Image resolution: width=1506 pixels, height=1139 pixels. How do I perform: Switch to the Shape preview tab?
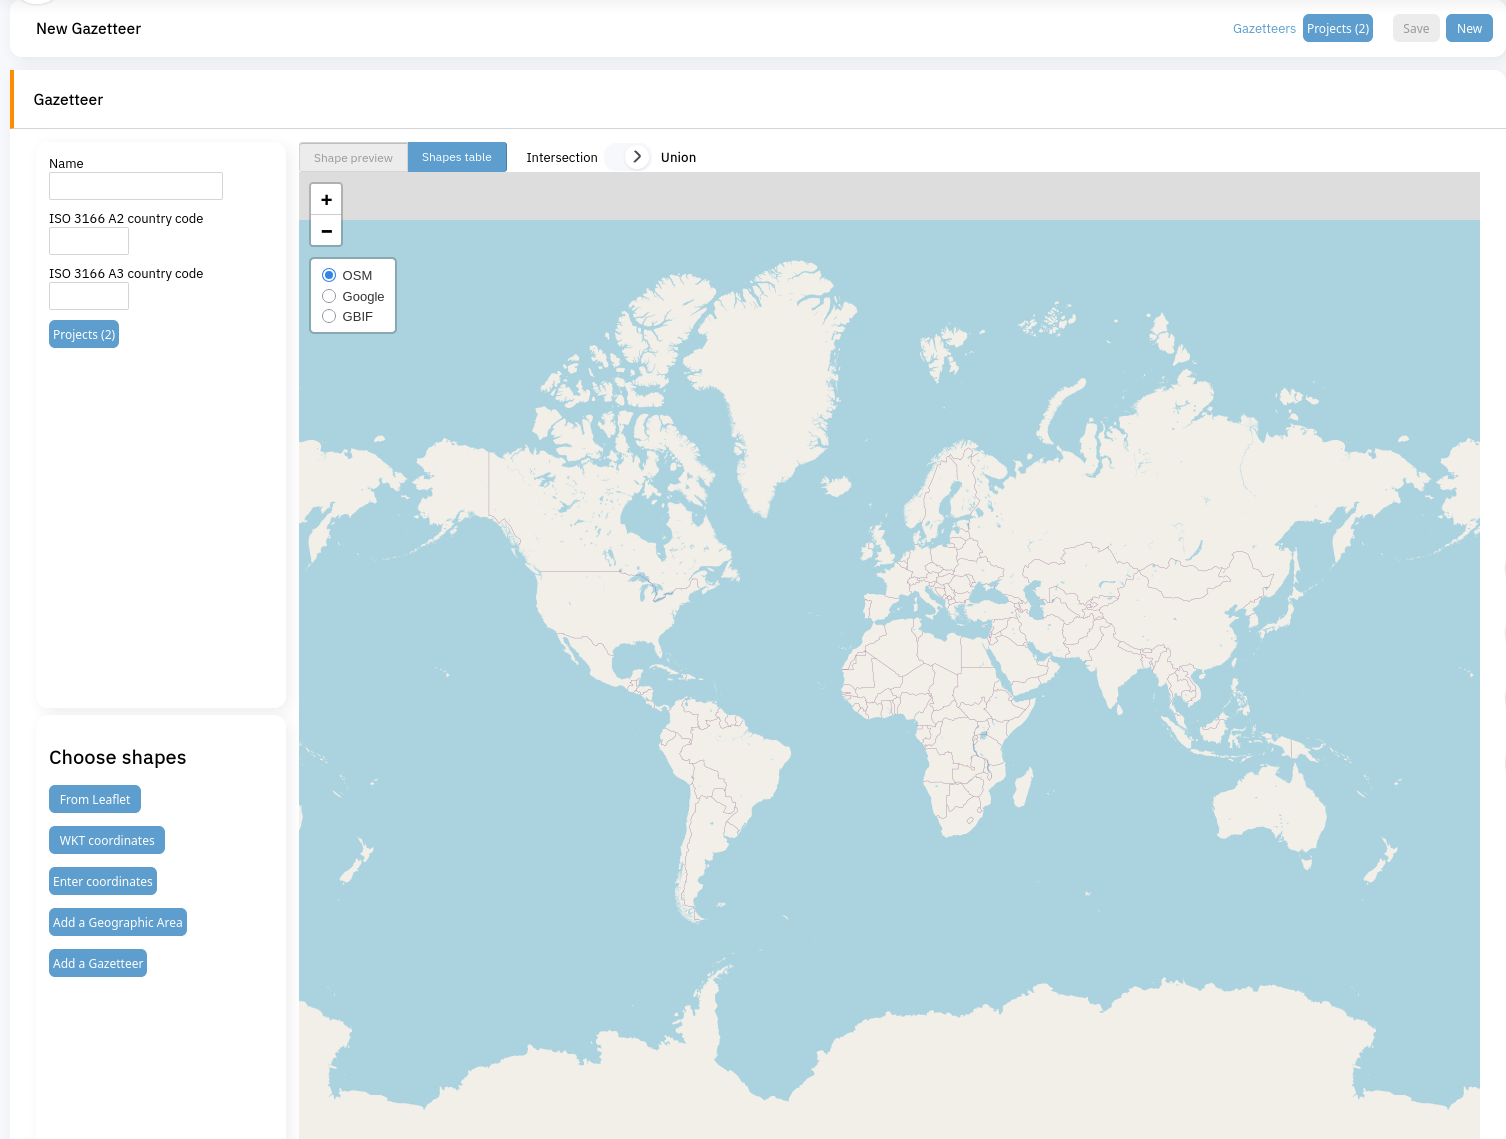click(353, 158)
